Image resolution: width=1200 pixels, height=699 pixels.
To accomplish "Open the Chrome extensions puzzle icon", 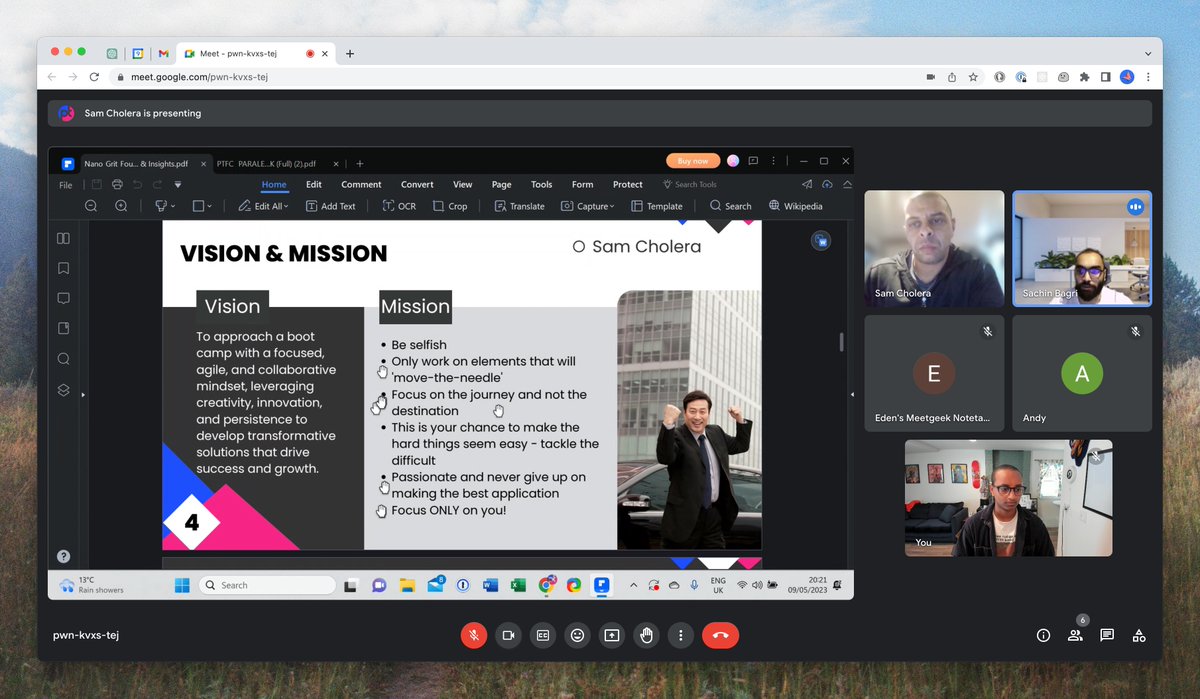I will click(x=1085, y=77).
